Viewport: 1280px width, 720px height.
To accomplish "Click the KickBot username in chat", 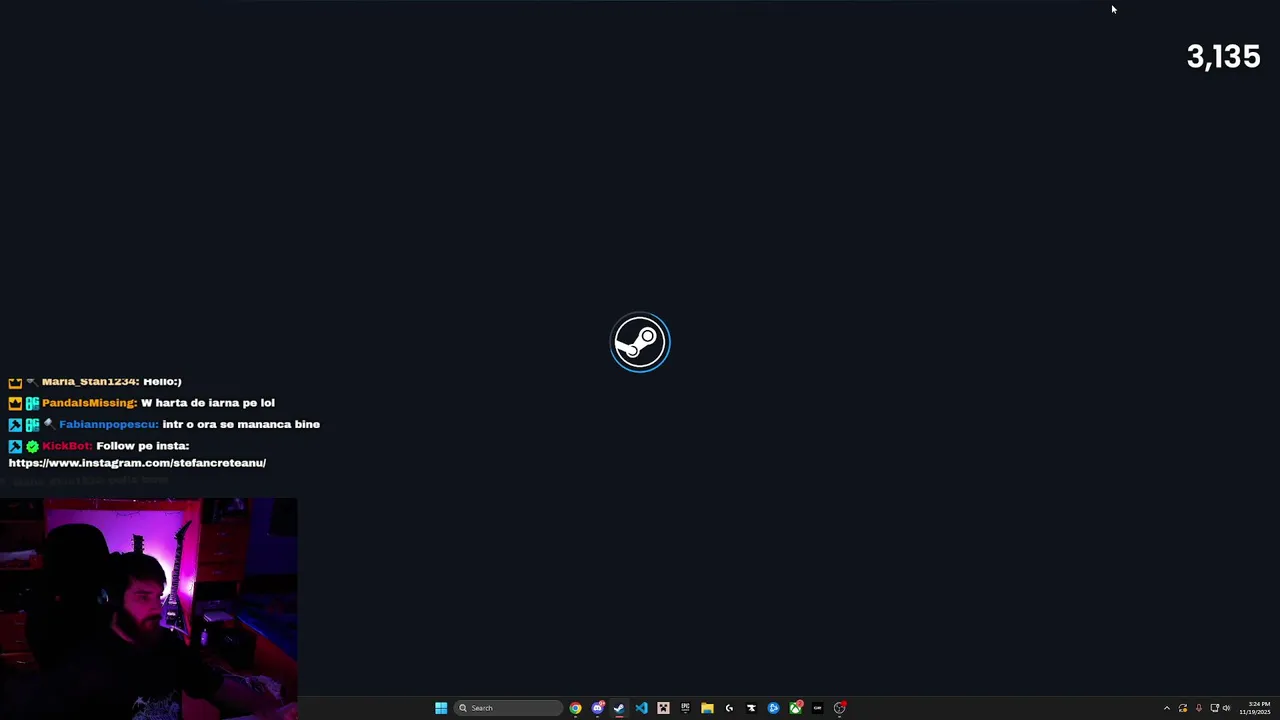I will coord(67,446).
